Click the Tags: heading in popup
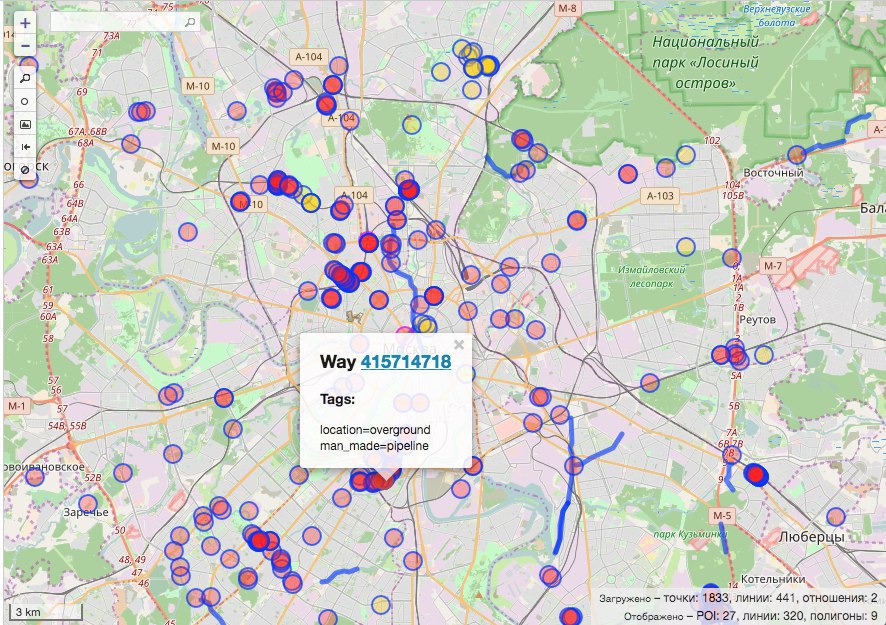This screenshot has height=625, width=886. [x=337, y=399]
